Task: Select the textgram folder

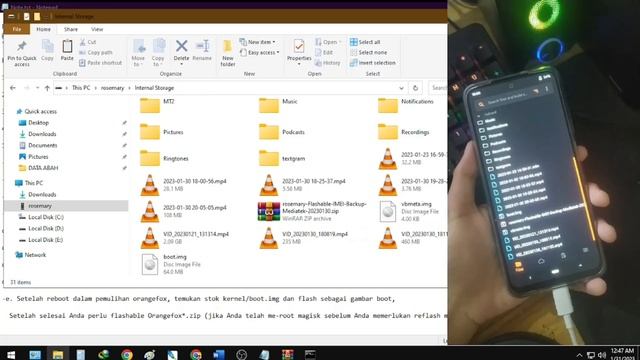Action: pos(282,158)
